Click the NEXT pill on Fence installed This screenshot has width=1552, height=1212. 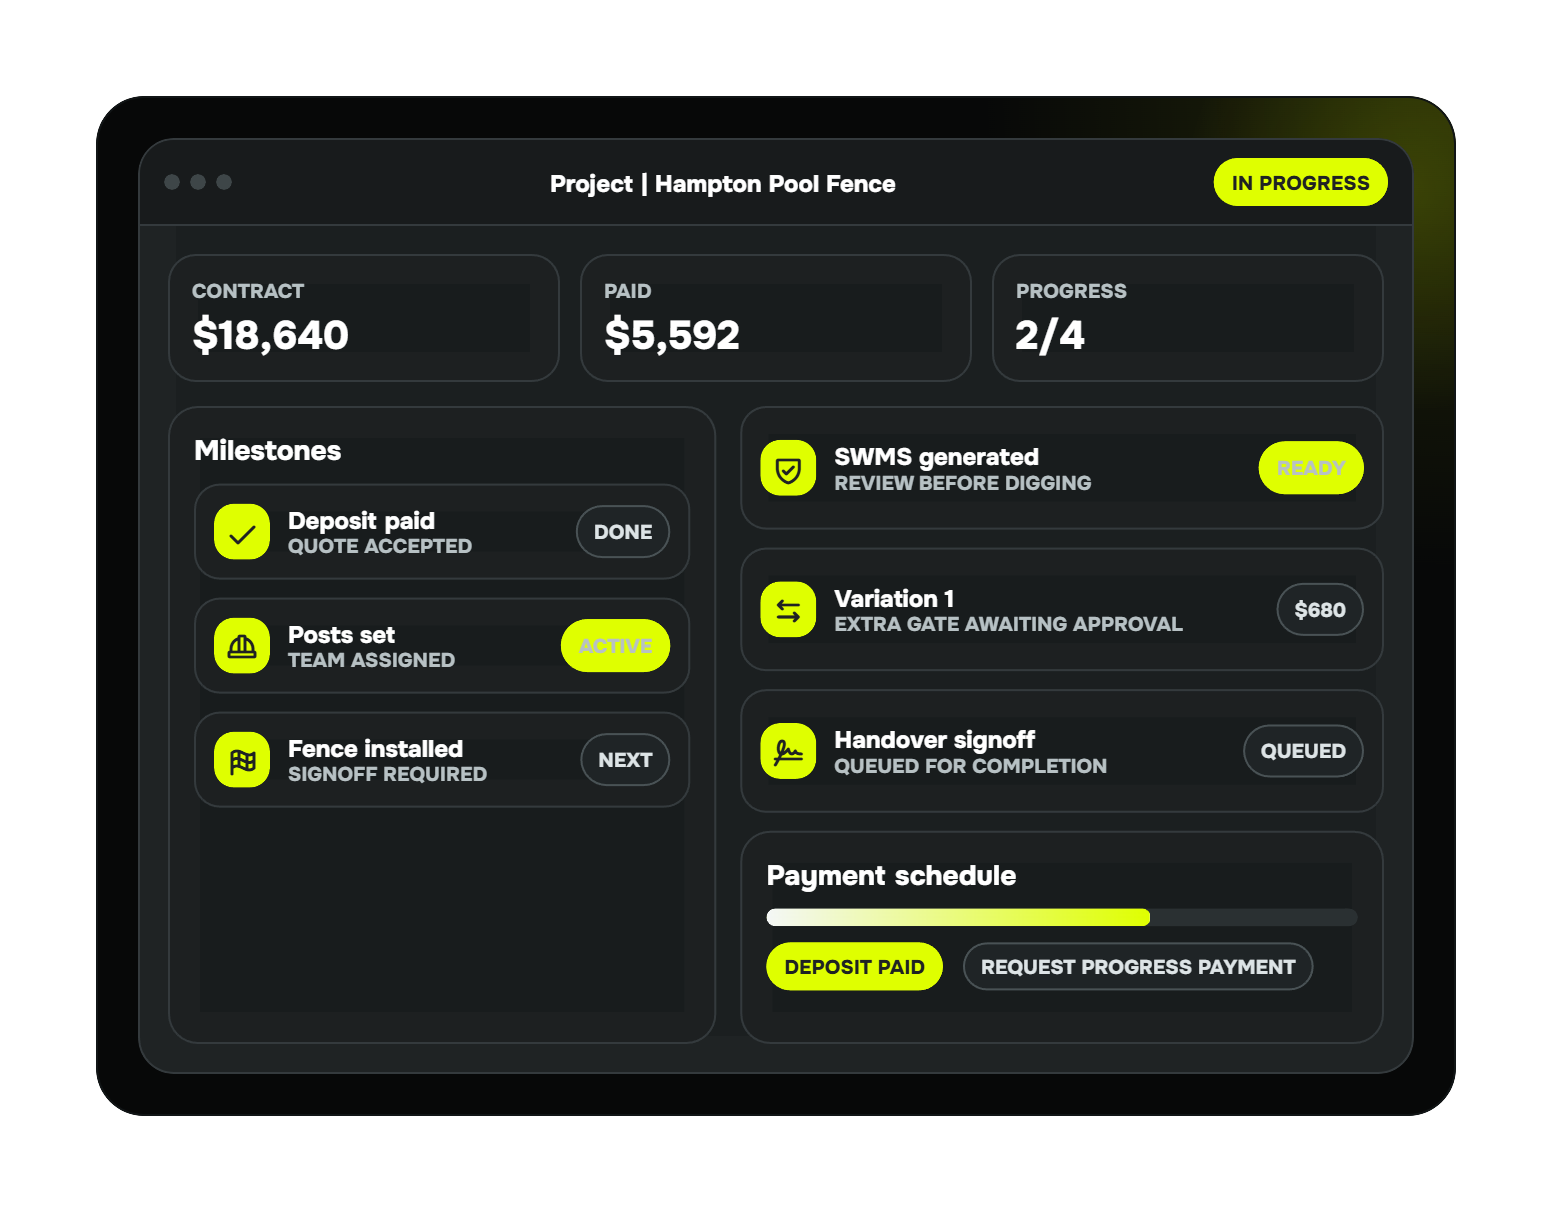click(625, 760)
